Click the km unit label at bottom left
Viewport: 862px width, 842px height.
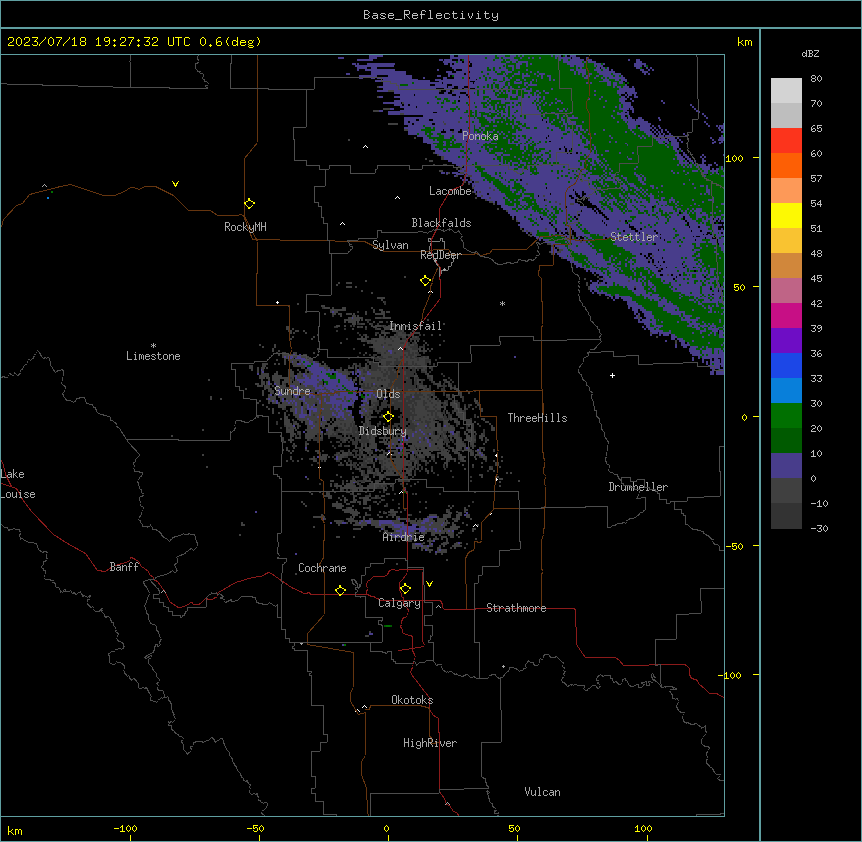15,830
